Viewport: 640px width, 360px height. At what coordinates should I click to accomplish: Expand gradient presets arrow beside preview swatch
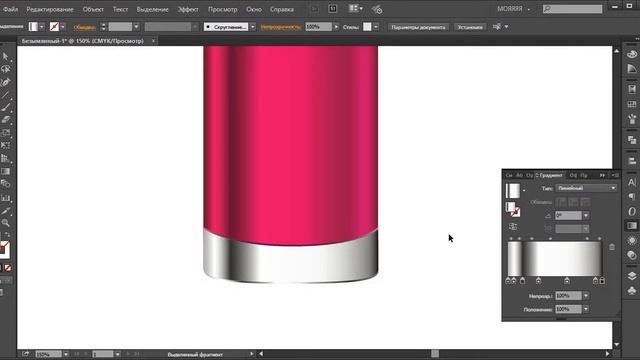coord(524,190)
